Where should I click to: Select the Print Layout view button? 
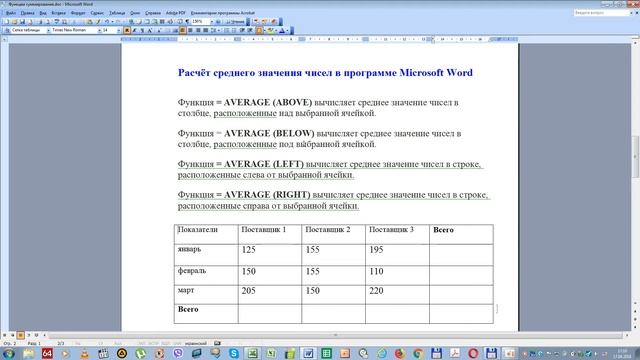pos(20,335)
